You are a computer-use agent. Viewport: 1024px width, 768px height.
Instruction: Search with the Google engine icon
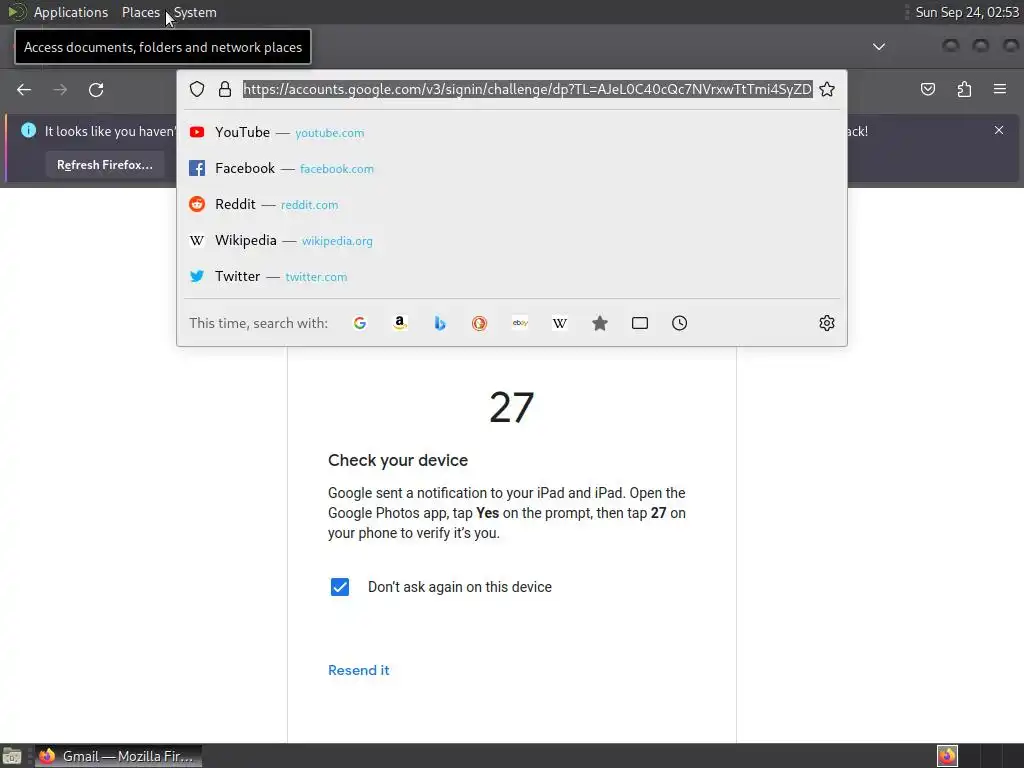[x=360, y=323]
